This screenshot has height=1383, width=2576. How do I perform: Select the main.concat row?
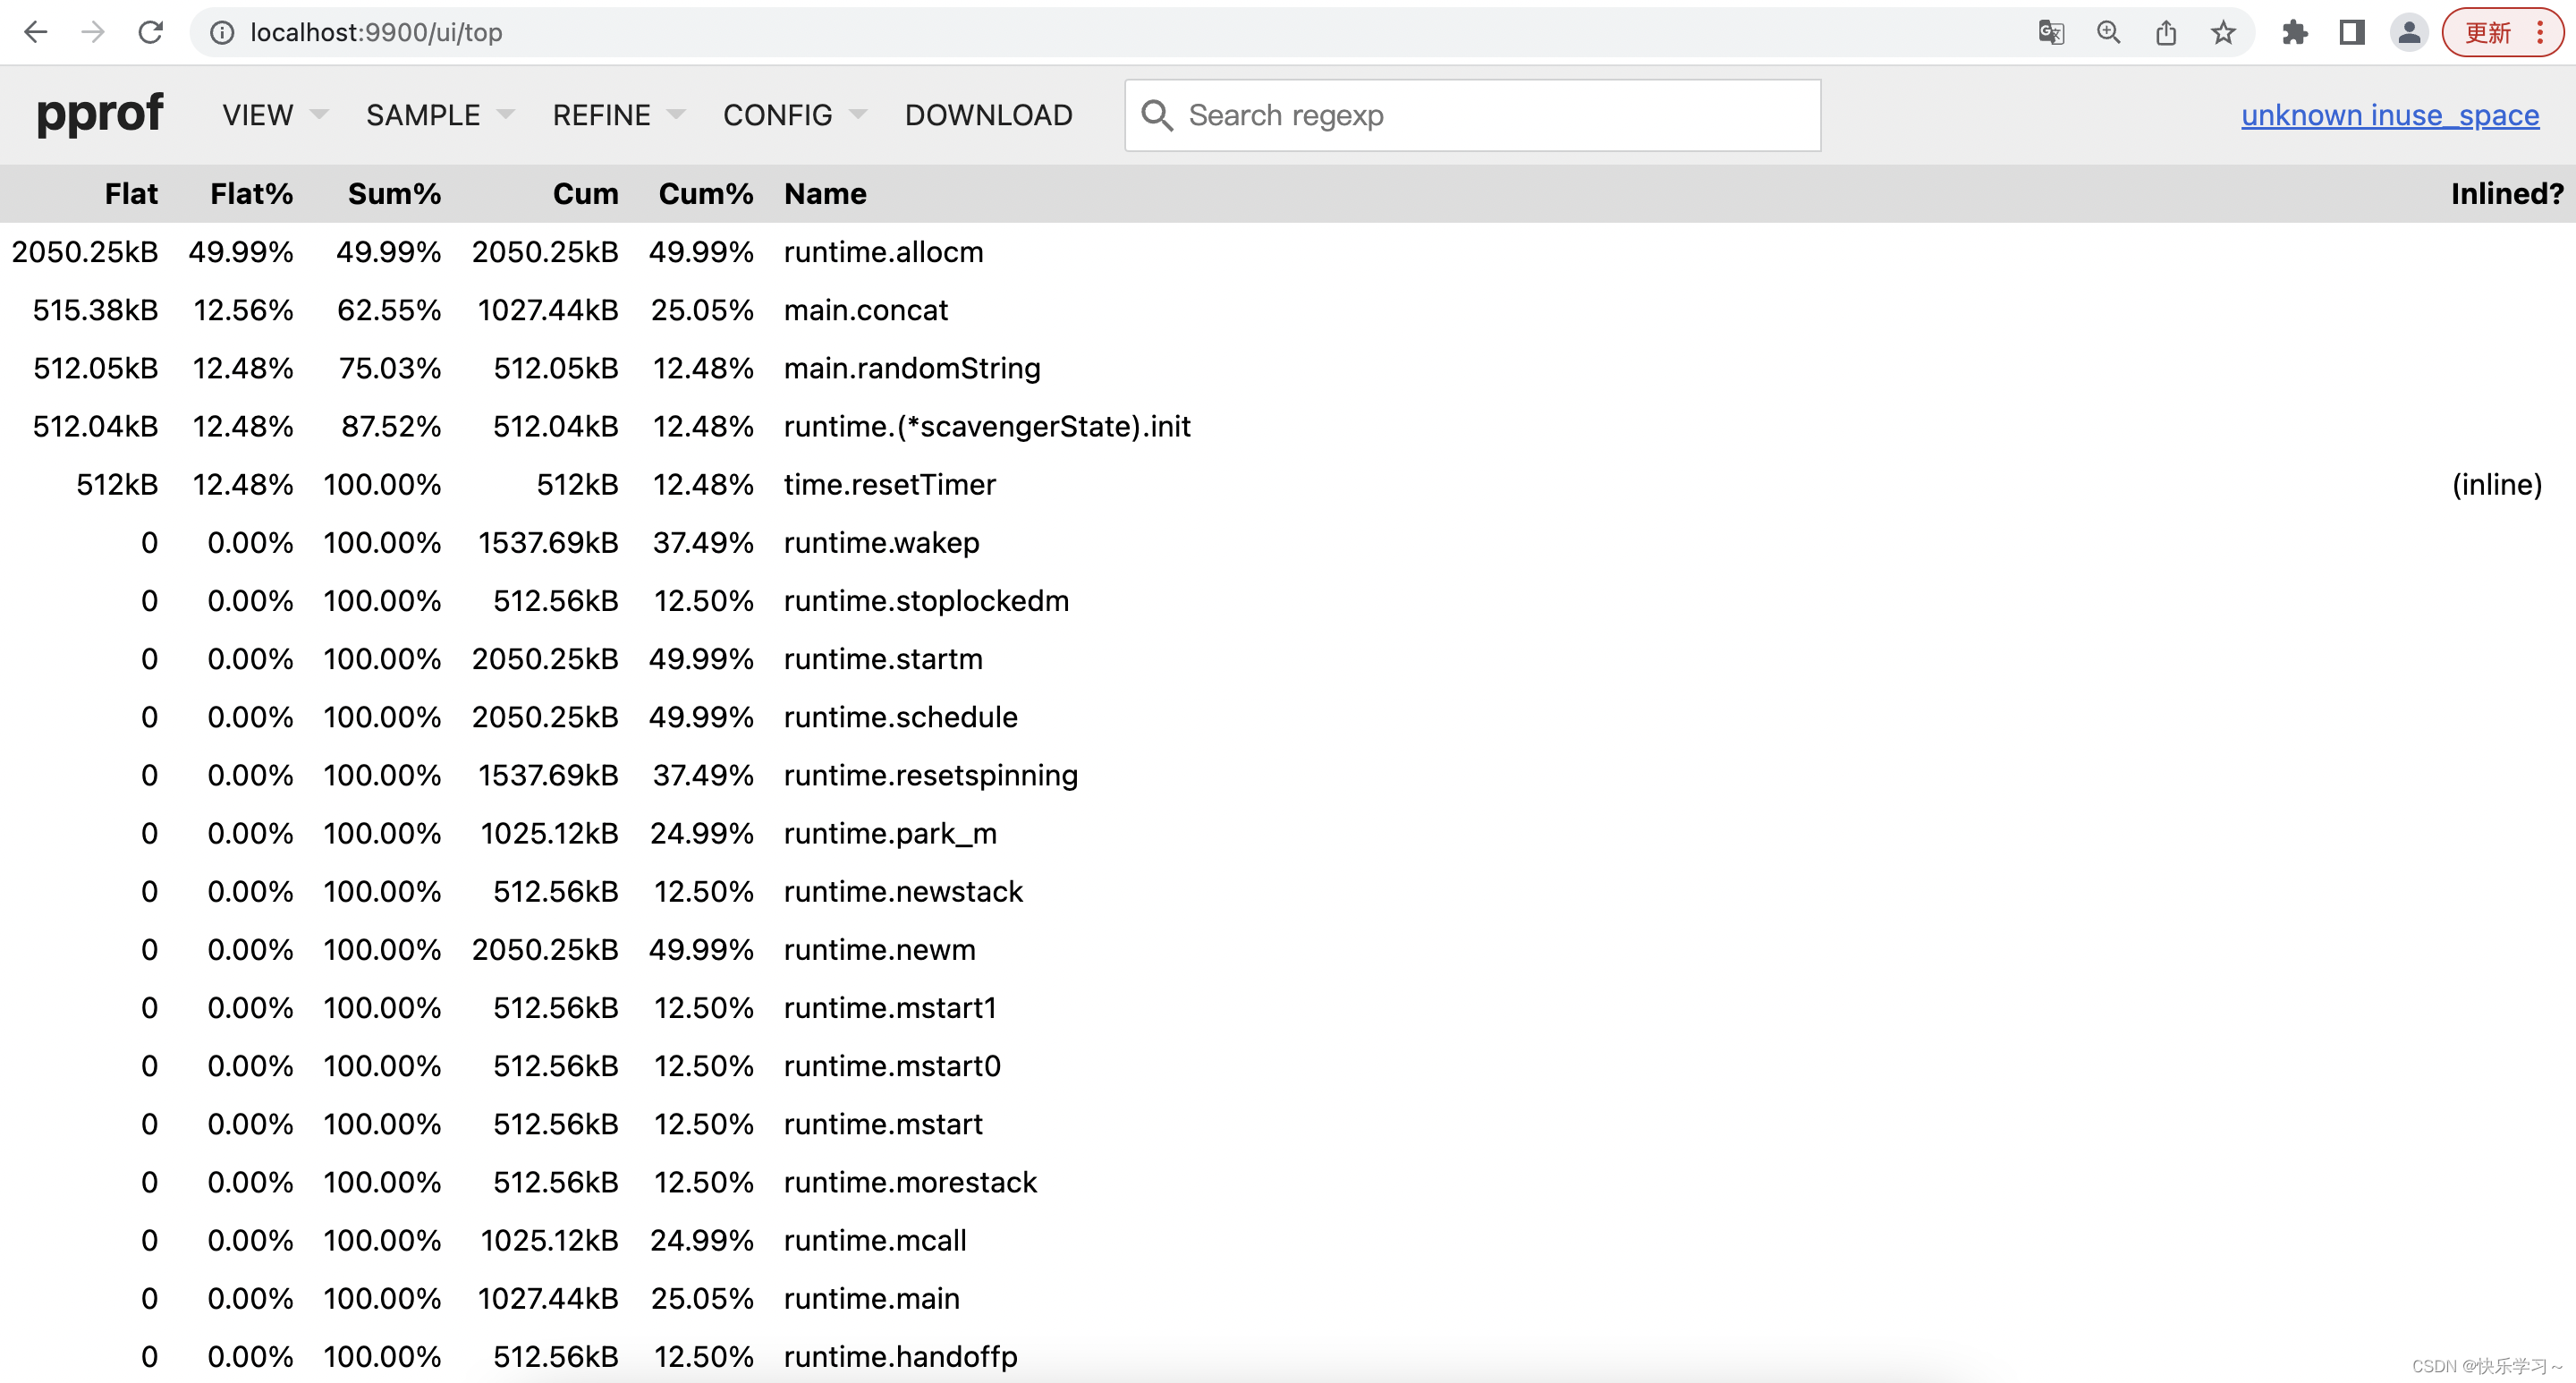click(1288, 310)
